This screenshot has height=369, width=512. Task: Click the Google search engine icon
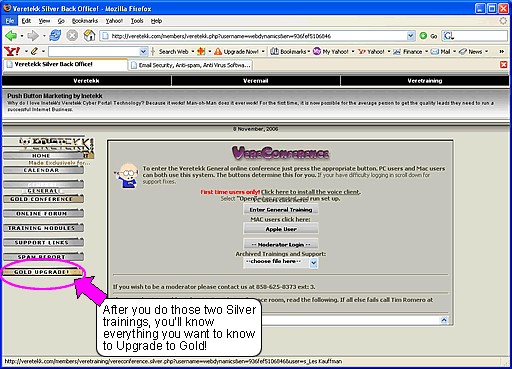pyautogui.click(x=449, y=36)
